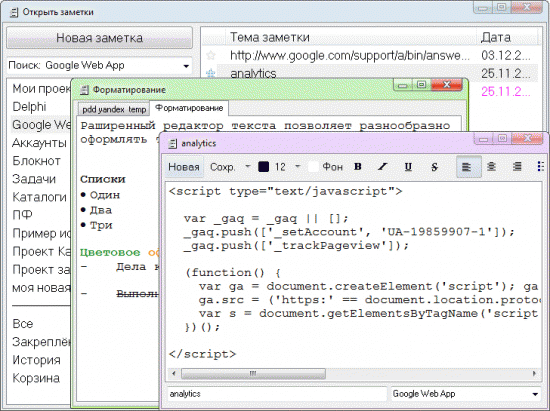Pick the white Фон background swatch
550x411 pixels.
[x=313, y=167]
